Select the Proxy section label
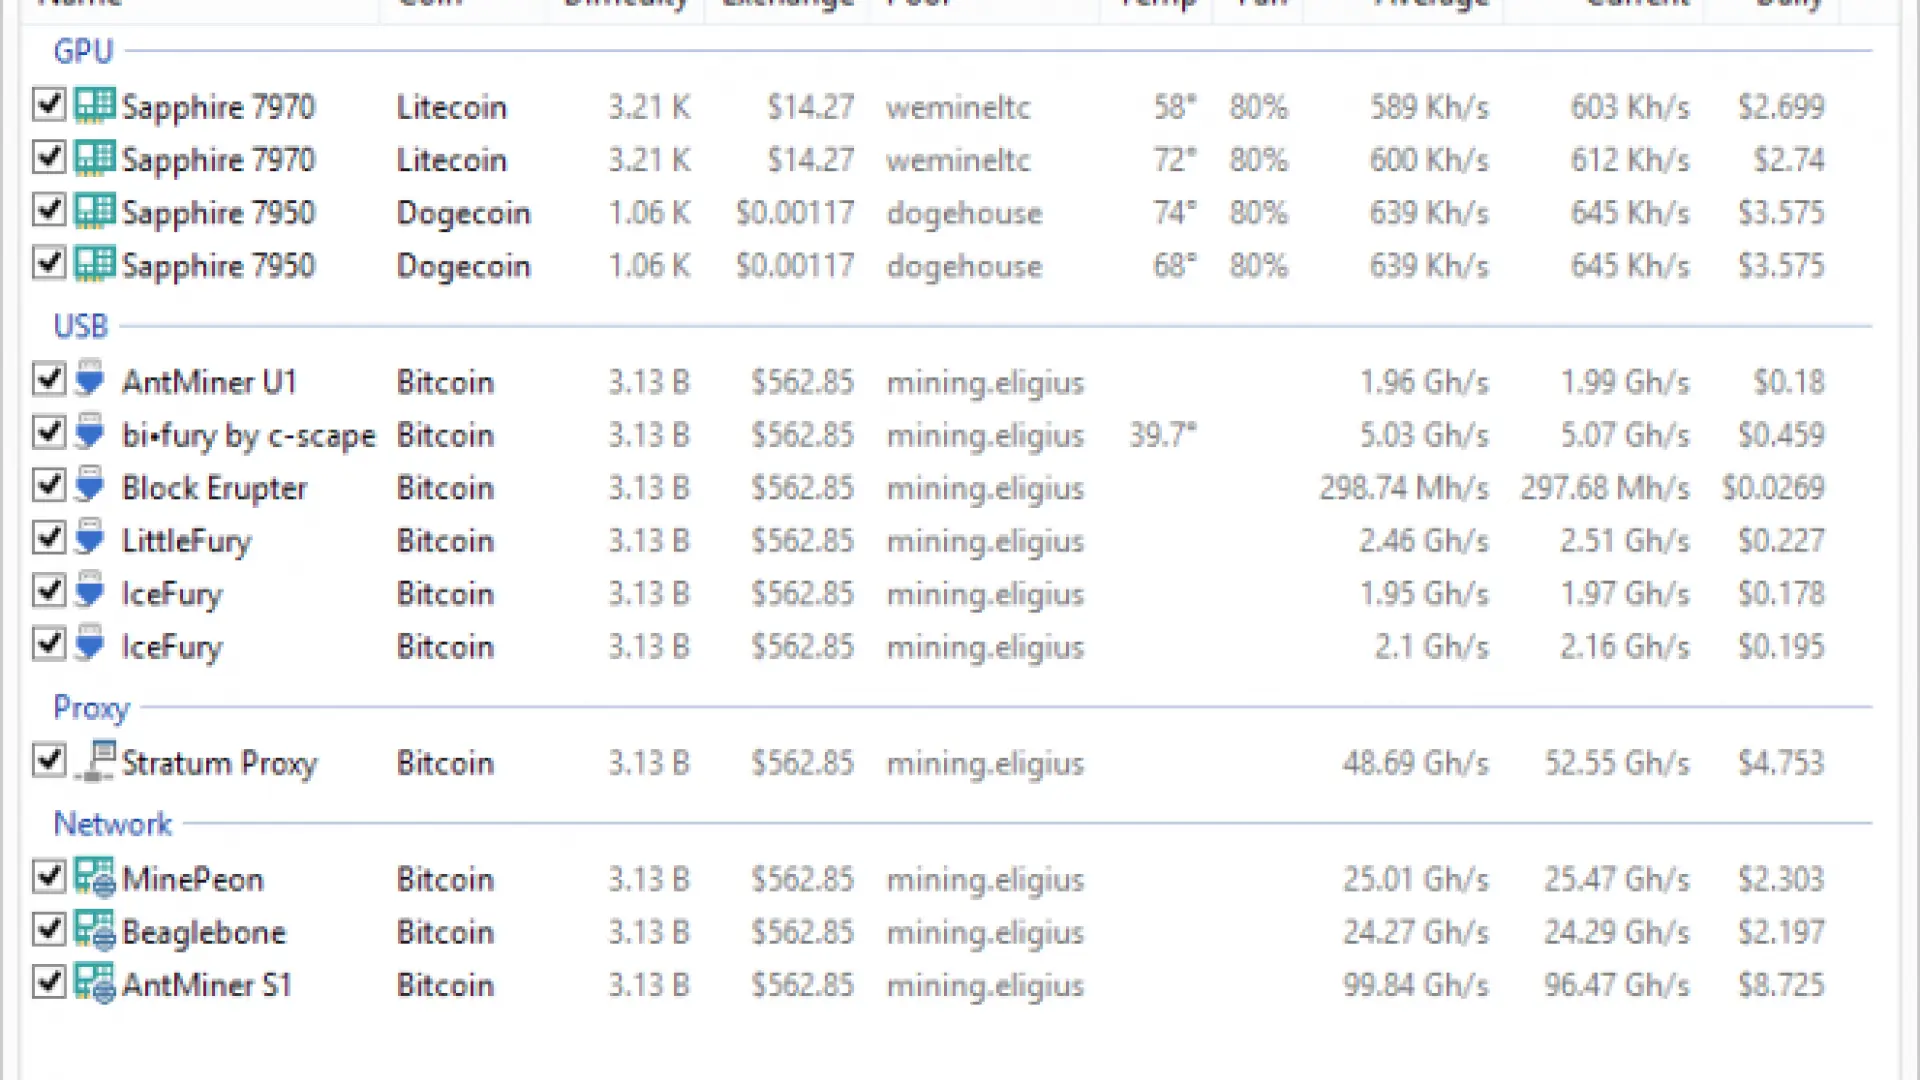Viewport: 1920px width, 1080px height. 91,708
